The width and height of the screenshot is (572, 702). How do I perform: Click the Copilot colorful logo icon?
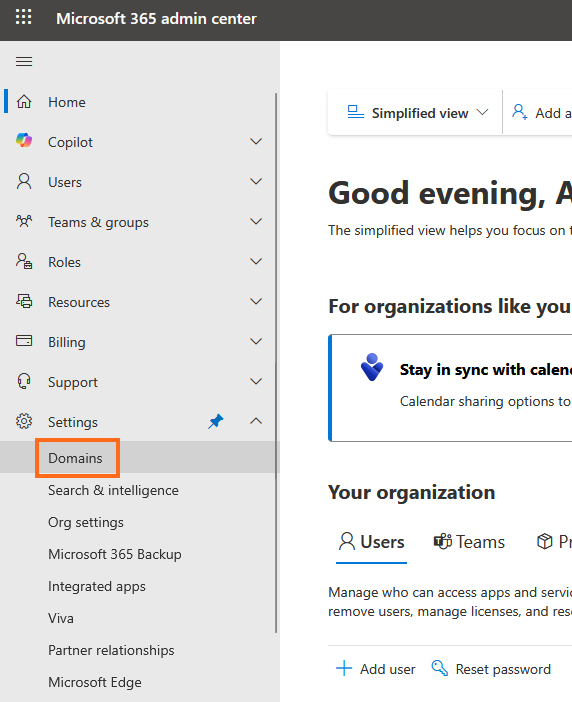pos(24,141)
